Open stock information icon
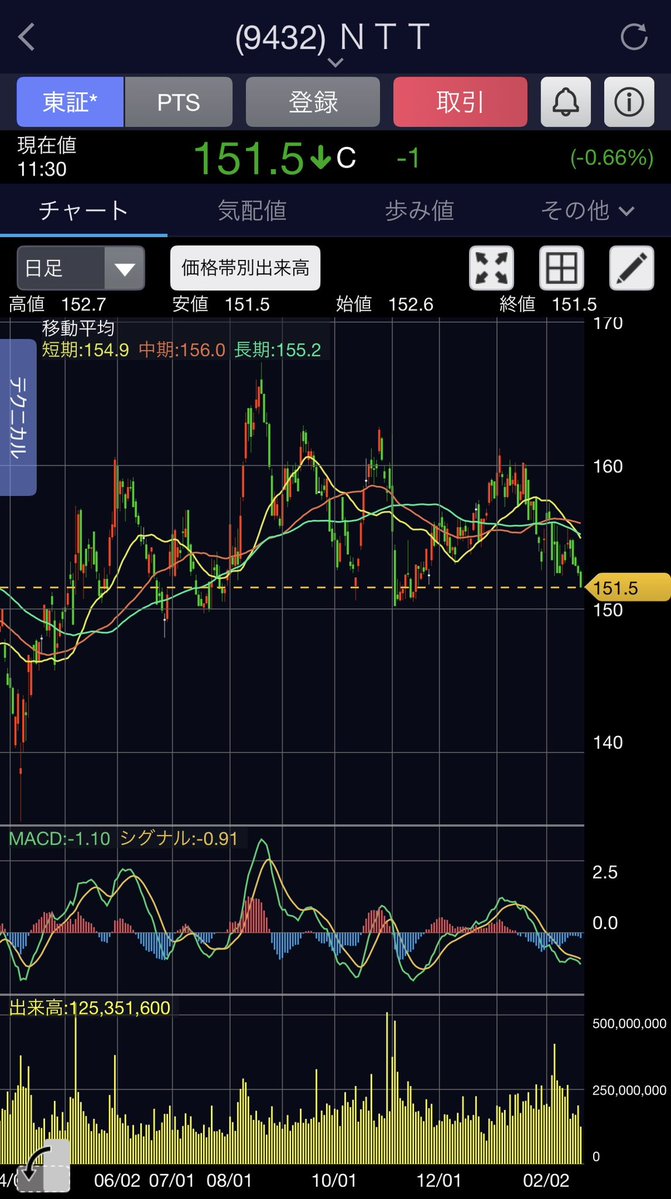671x1199 pixels. coord(629,102)
